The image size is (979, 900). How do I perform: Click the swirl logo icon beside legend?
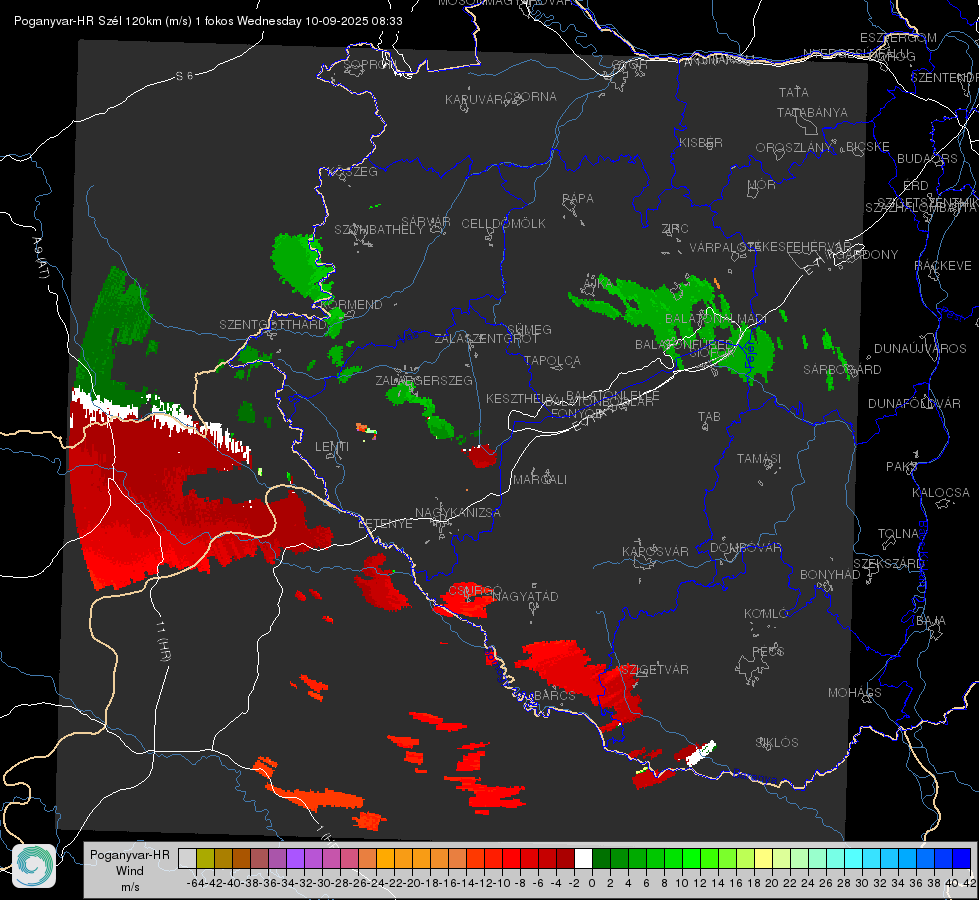tap(34, 866)
